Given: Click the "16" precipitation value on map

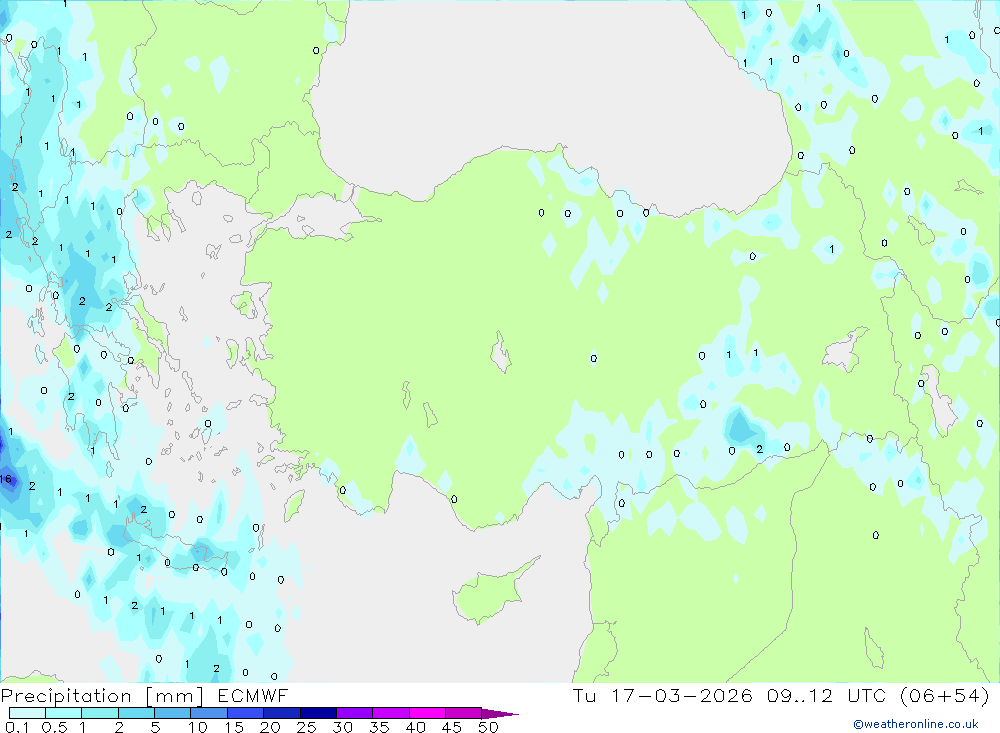Looking at the screenshot, I should [x=6, y=479].
